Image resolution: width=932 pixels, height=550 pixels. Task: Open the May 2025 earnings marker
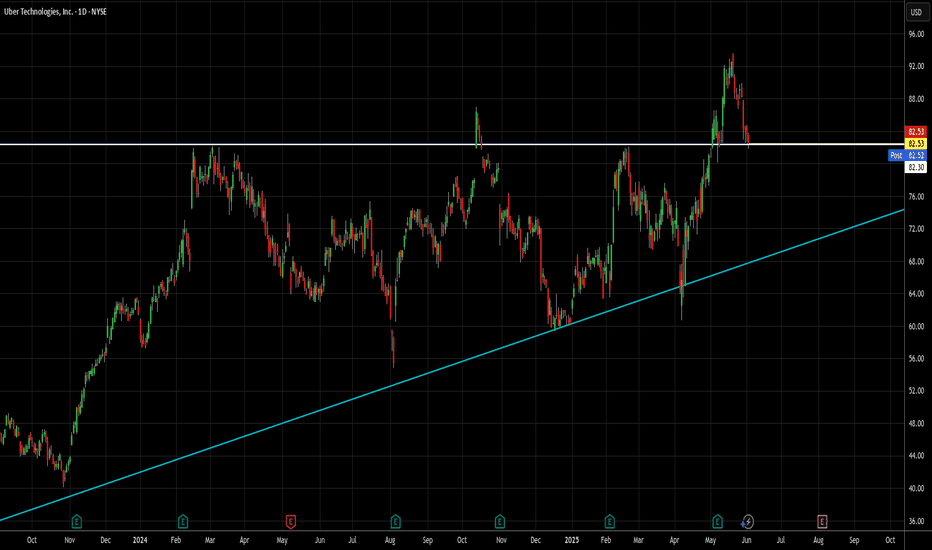click(x=717, y=522)
